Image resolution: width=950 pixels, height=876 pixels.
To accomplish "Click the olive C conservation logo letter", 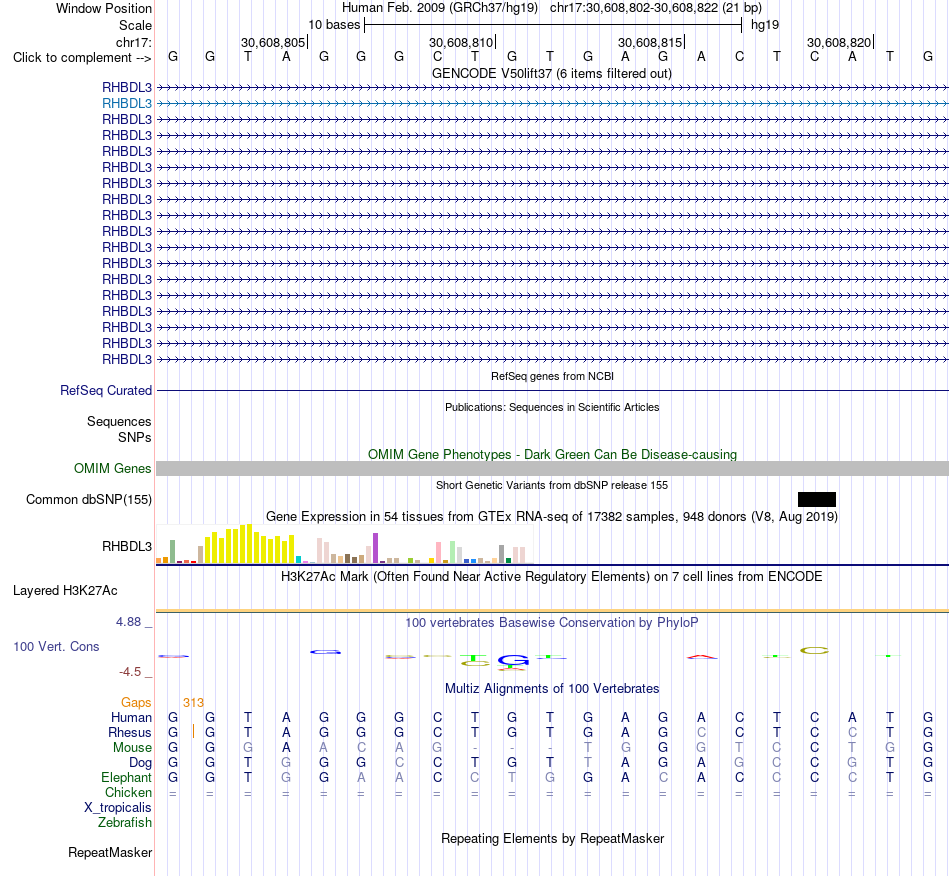I will pos(814,651).
